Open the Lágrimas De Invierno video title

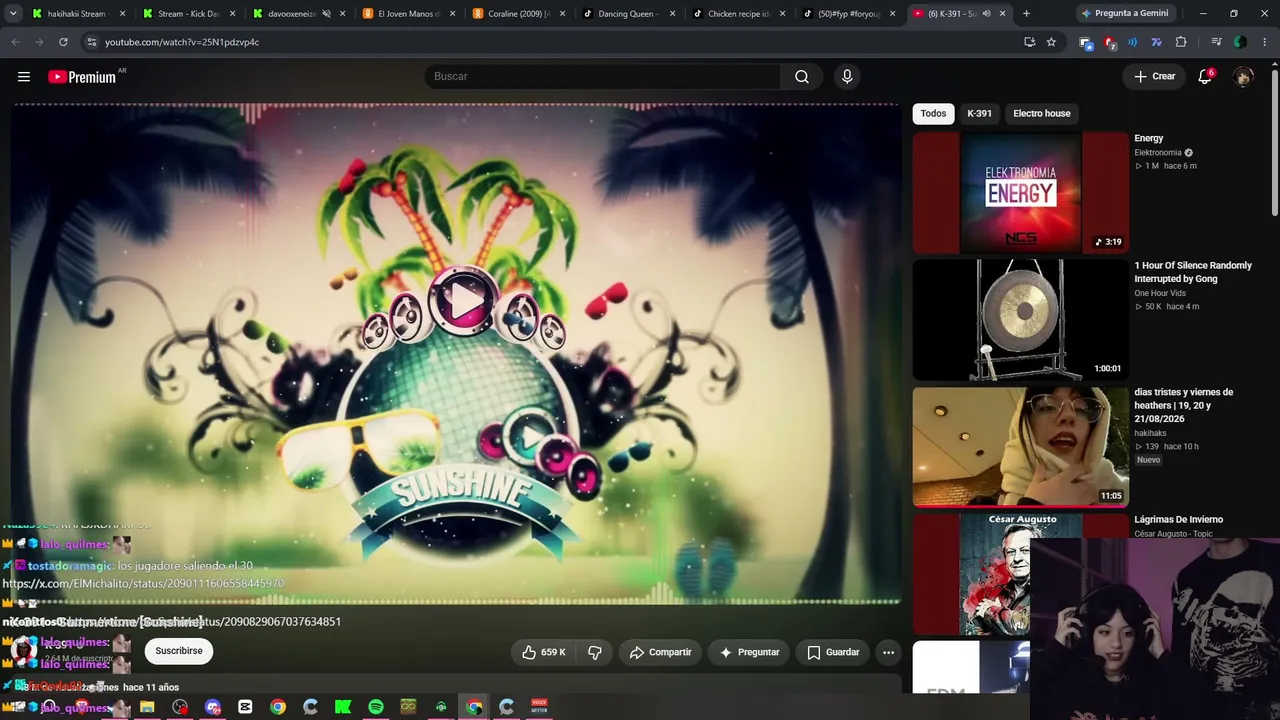point(1179,520)
